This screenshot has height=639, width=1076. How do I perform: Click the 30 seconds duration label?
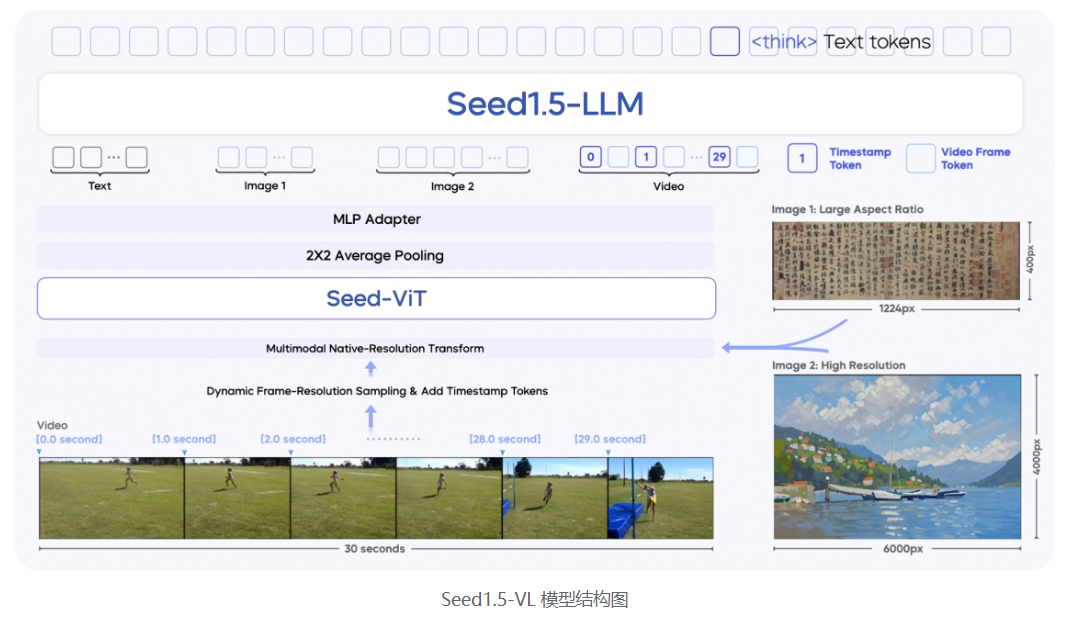[375, 549]
